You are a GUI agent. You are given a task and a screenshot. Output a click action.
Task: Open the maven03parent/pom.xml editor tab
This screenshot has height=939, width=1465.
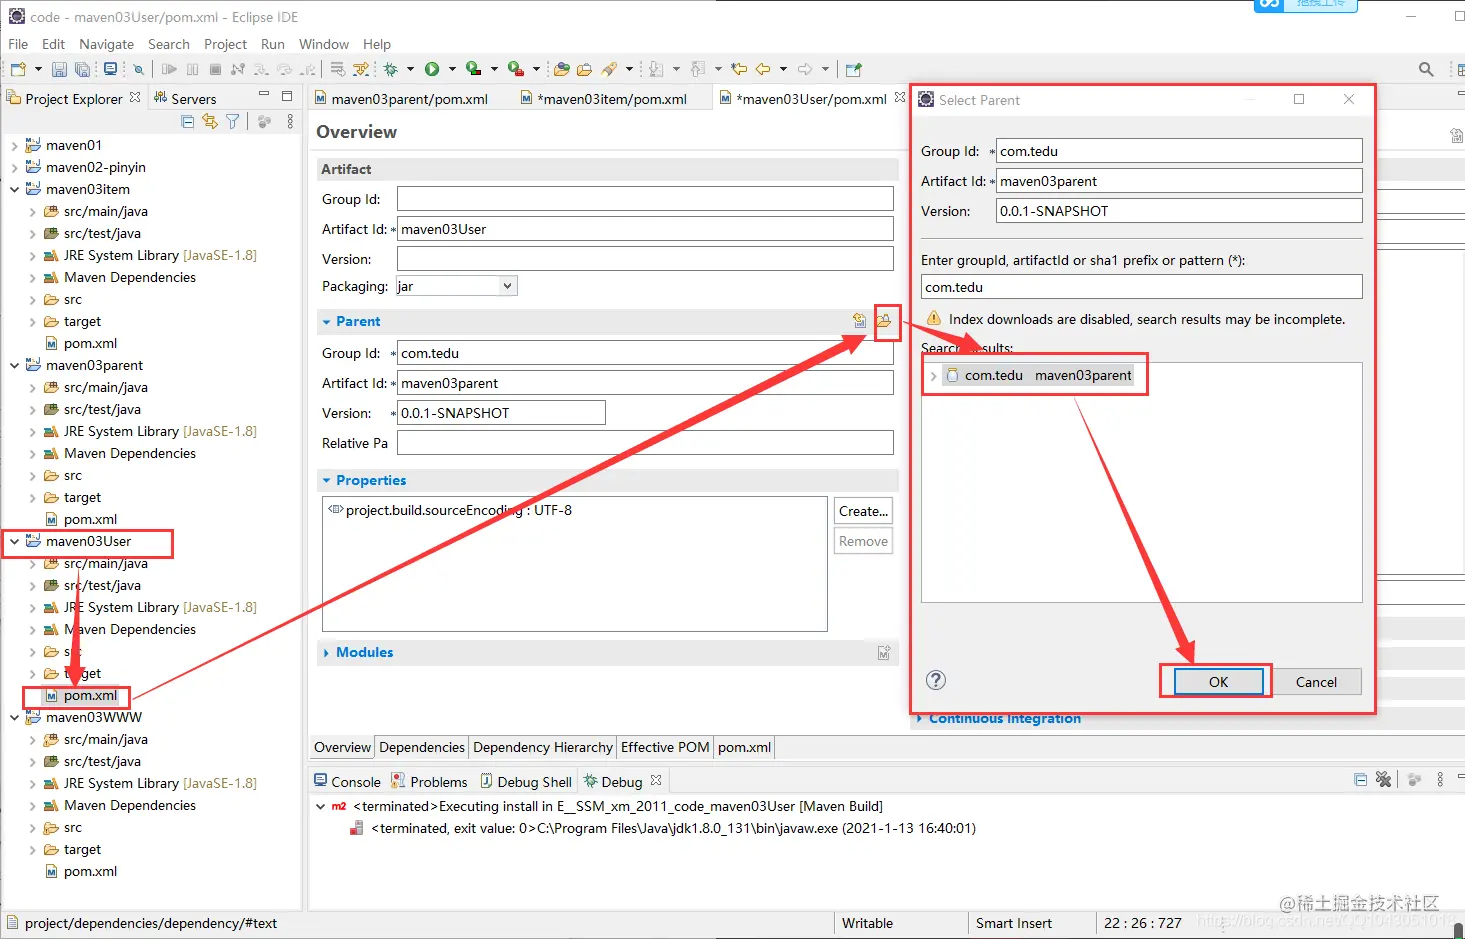tap(401, 99)
